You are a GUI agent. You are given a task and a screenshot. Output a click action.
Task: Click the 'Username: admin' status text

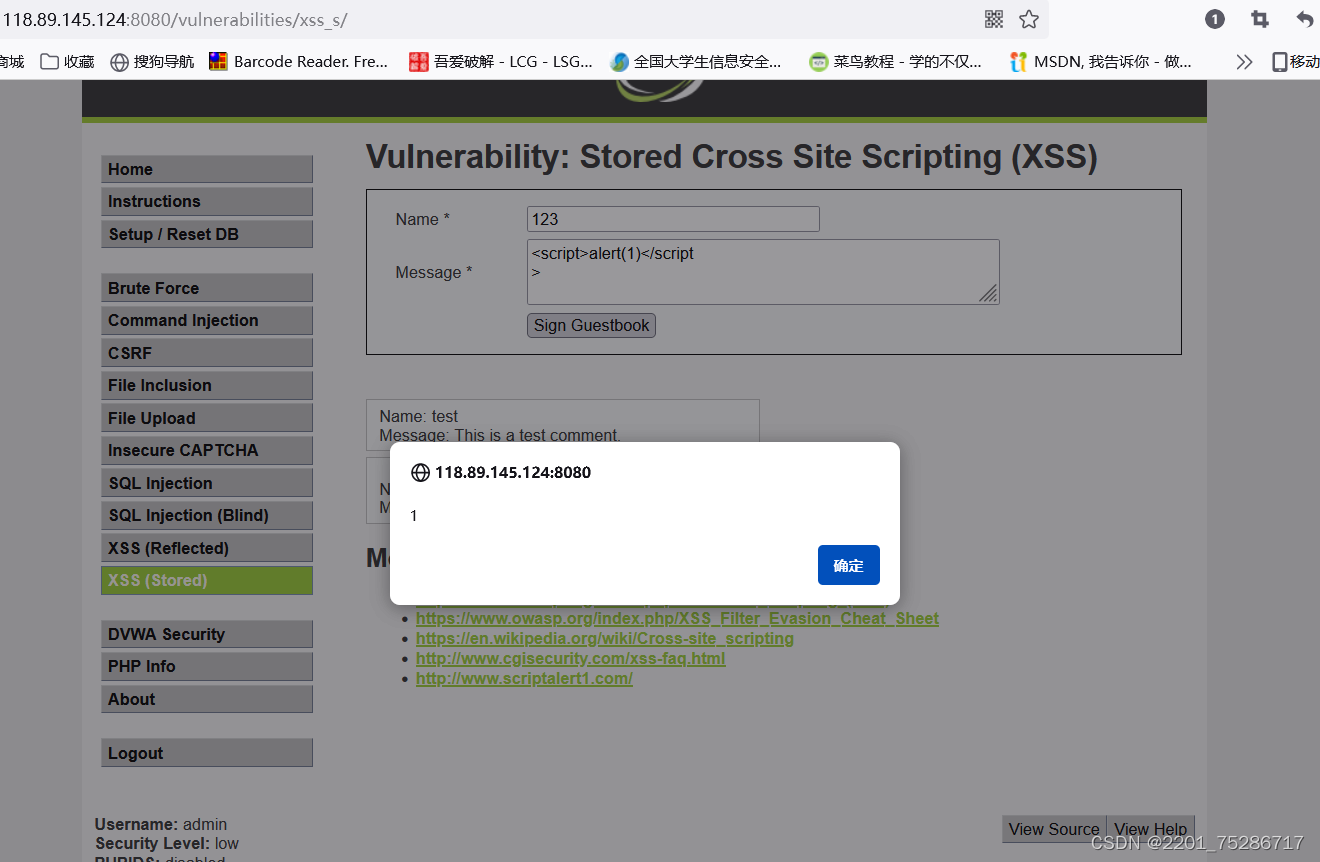161,824
